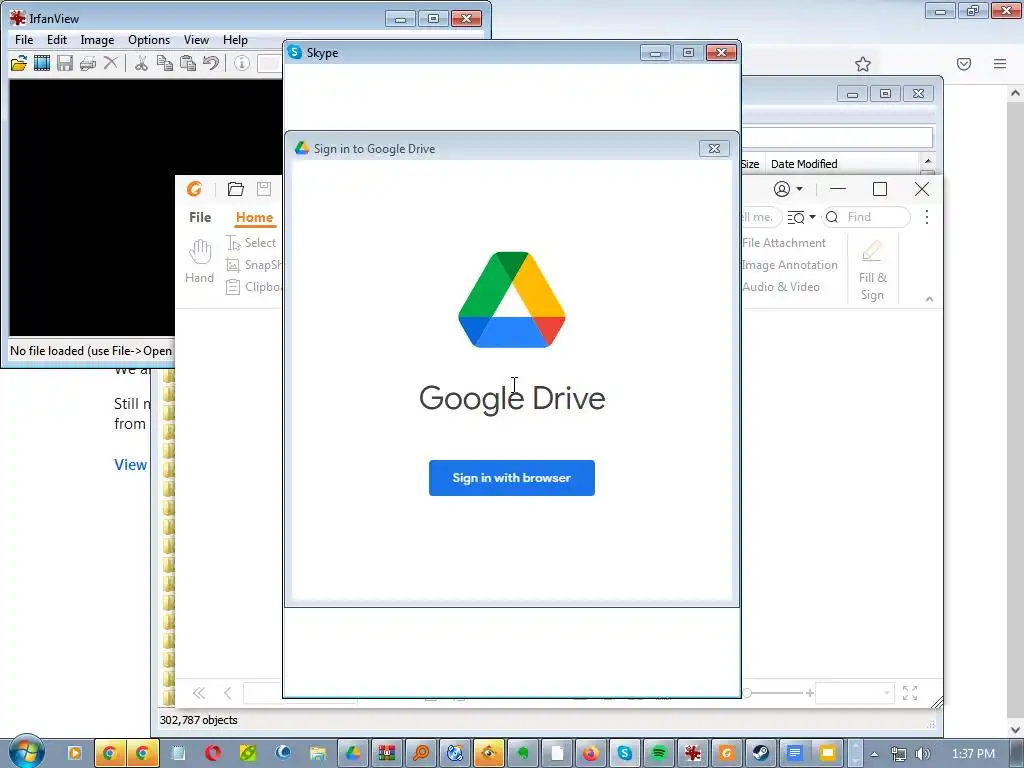Select the Hand tool in Foxit
Image resolution: width=1024 pixels, height=768 pixels.
coord(199,261)
